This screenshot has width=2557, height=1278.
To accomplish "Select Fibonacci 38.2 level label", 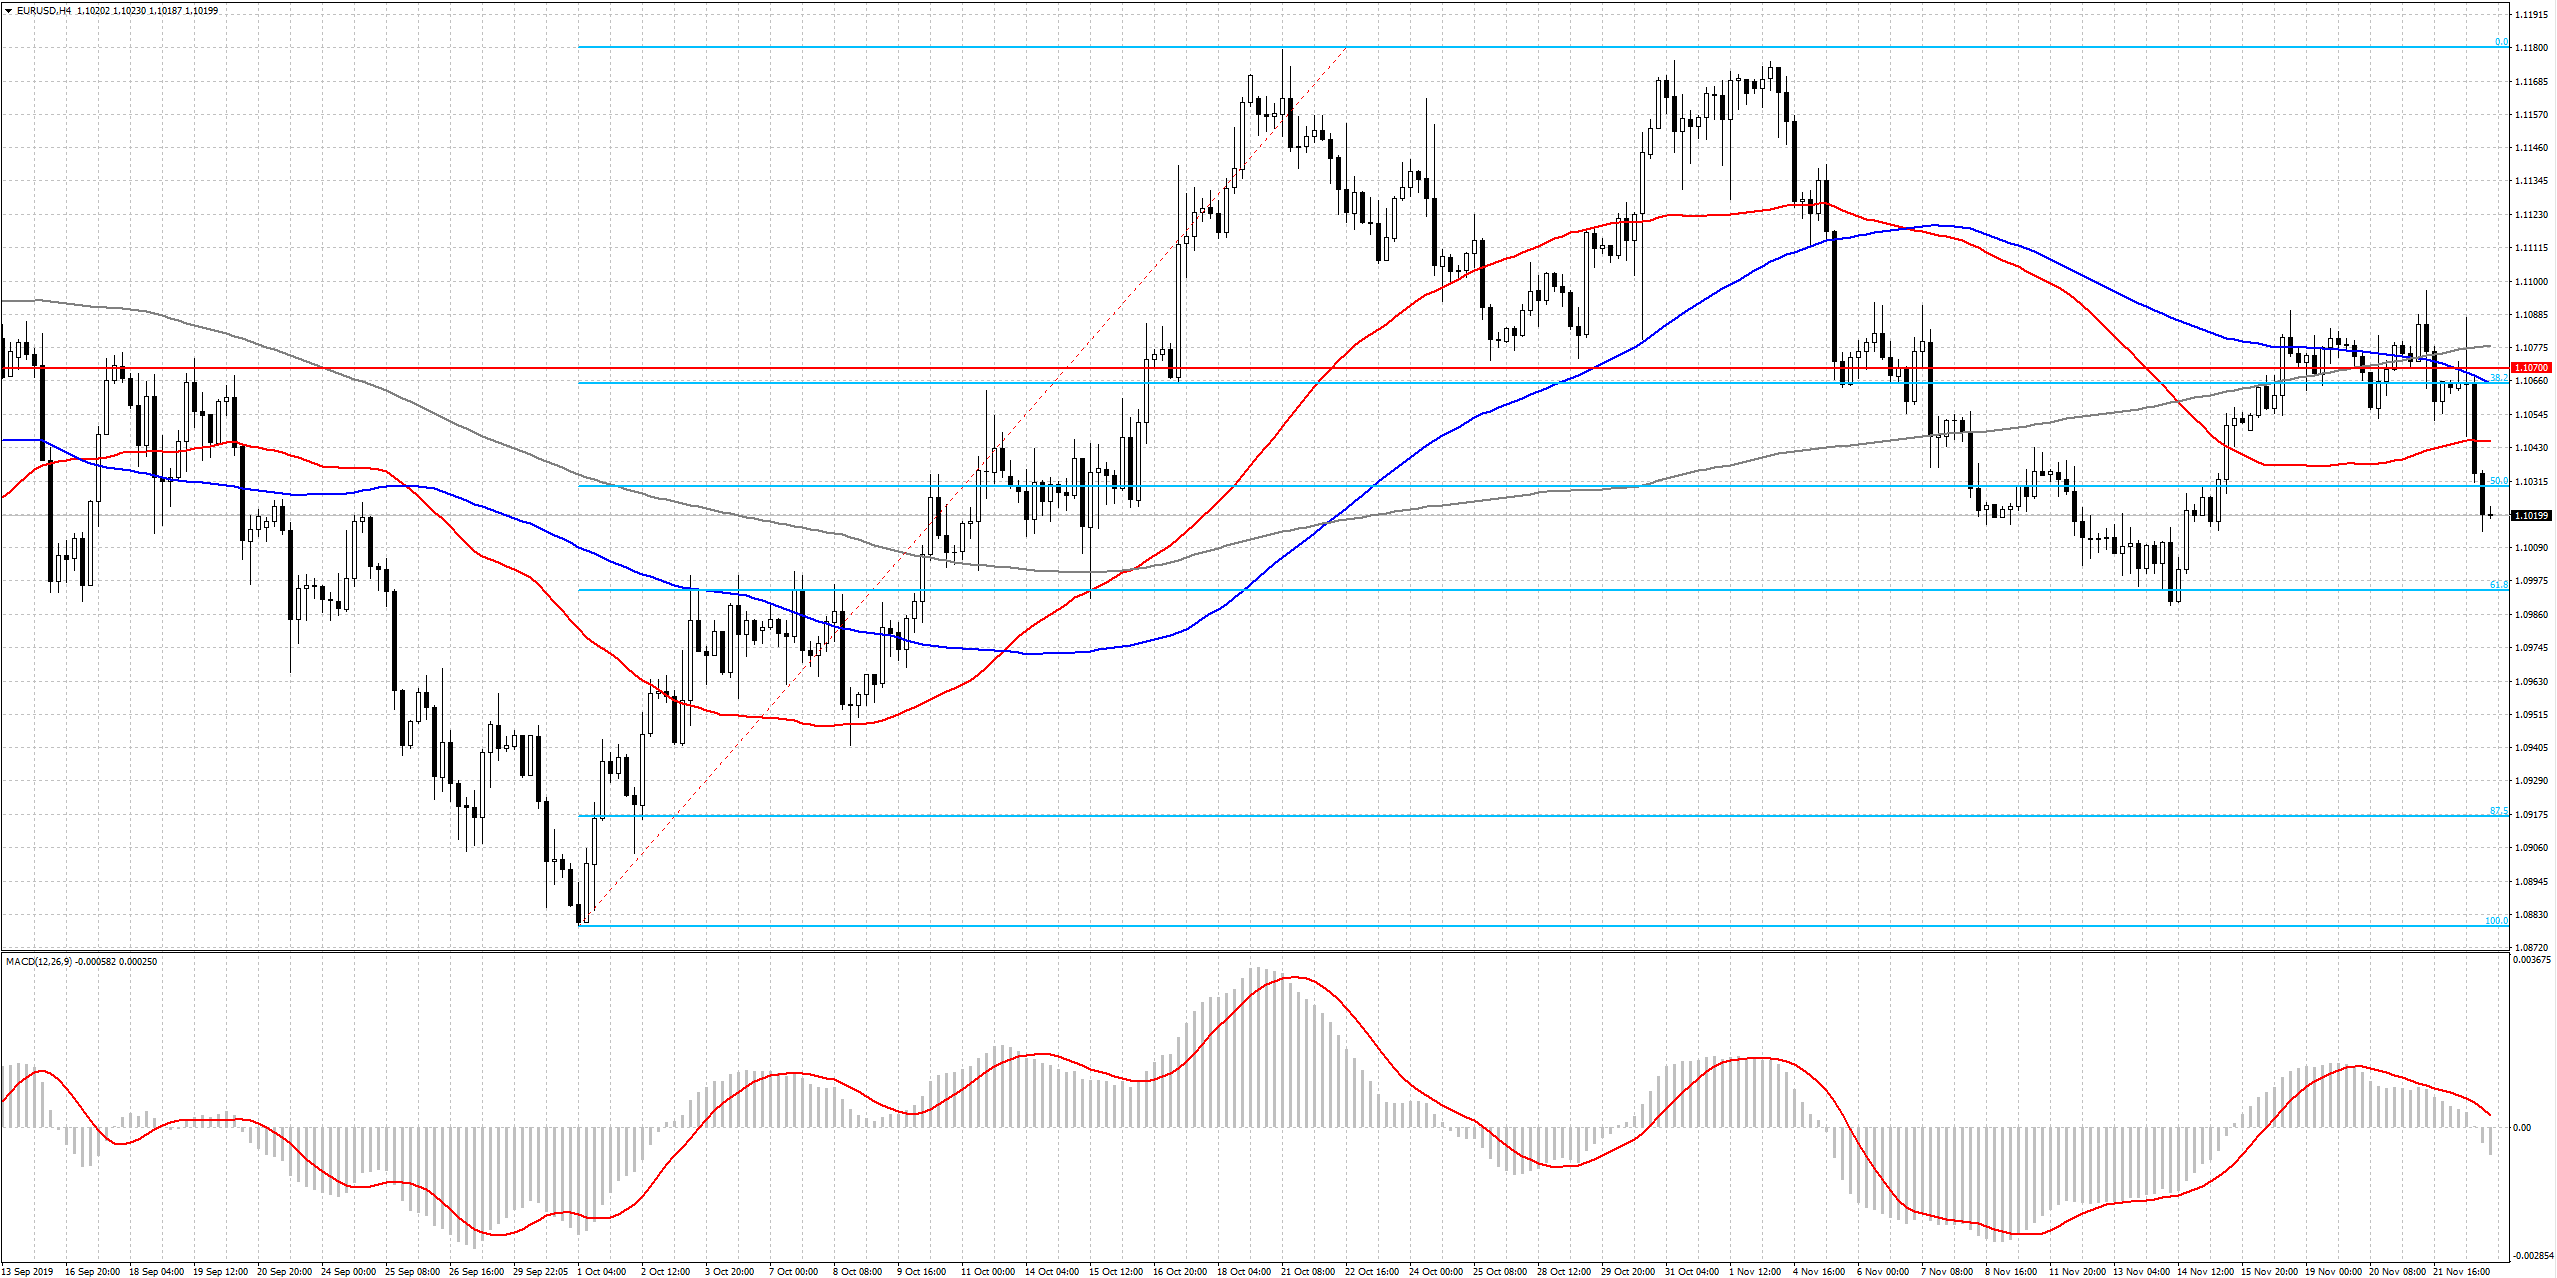I will click(2498, 378).
